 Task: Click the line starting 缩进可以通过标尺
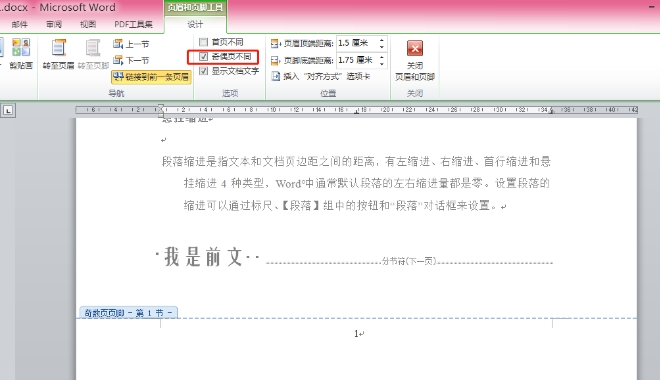click(x=345, y=206)
